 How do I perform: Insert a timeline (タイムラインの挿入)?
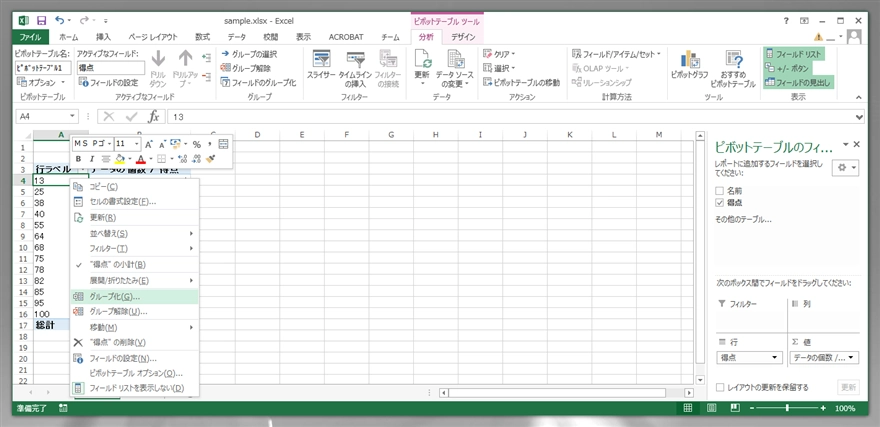(x=355, y=70)
